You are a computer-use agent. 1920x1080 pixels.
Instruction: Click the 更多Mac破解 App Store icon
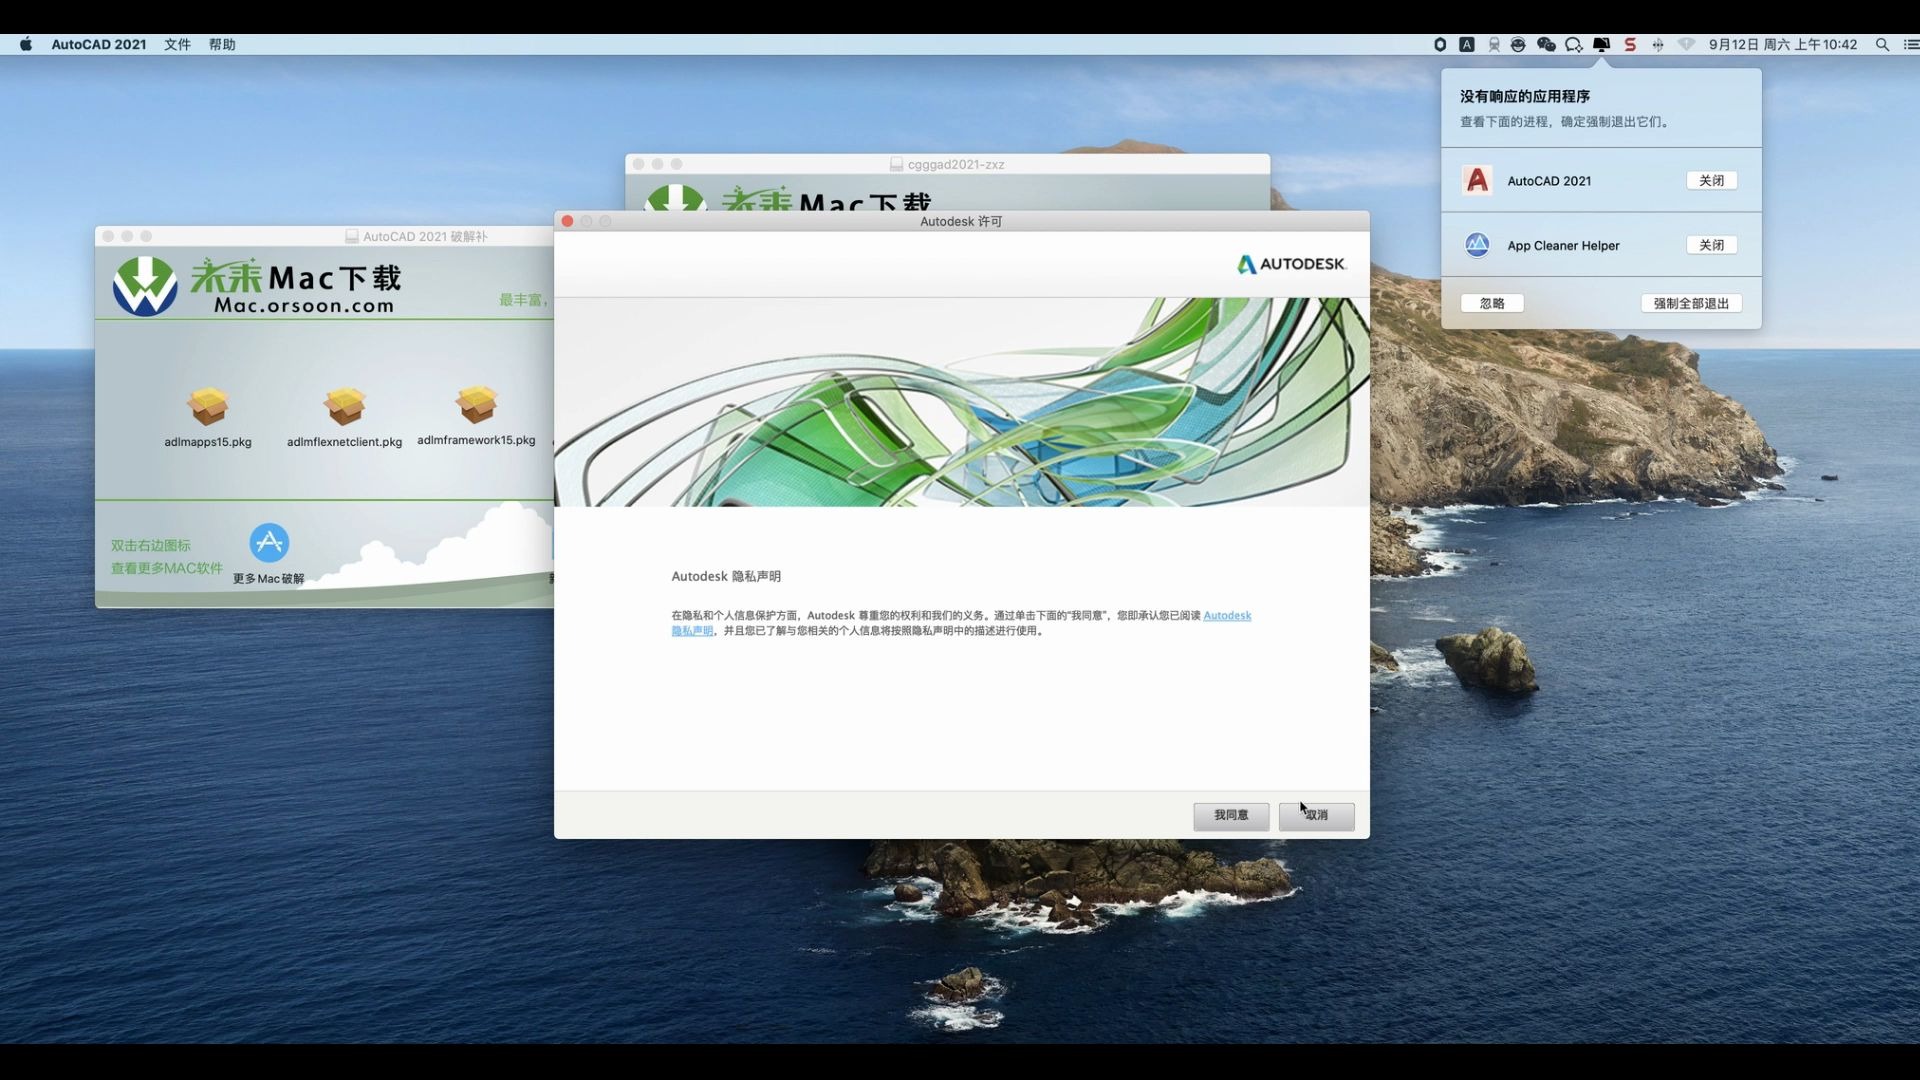(x=269, y=543)
